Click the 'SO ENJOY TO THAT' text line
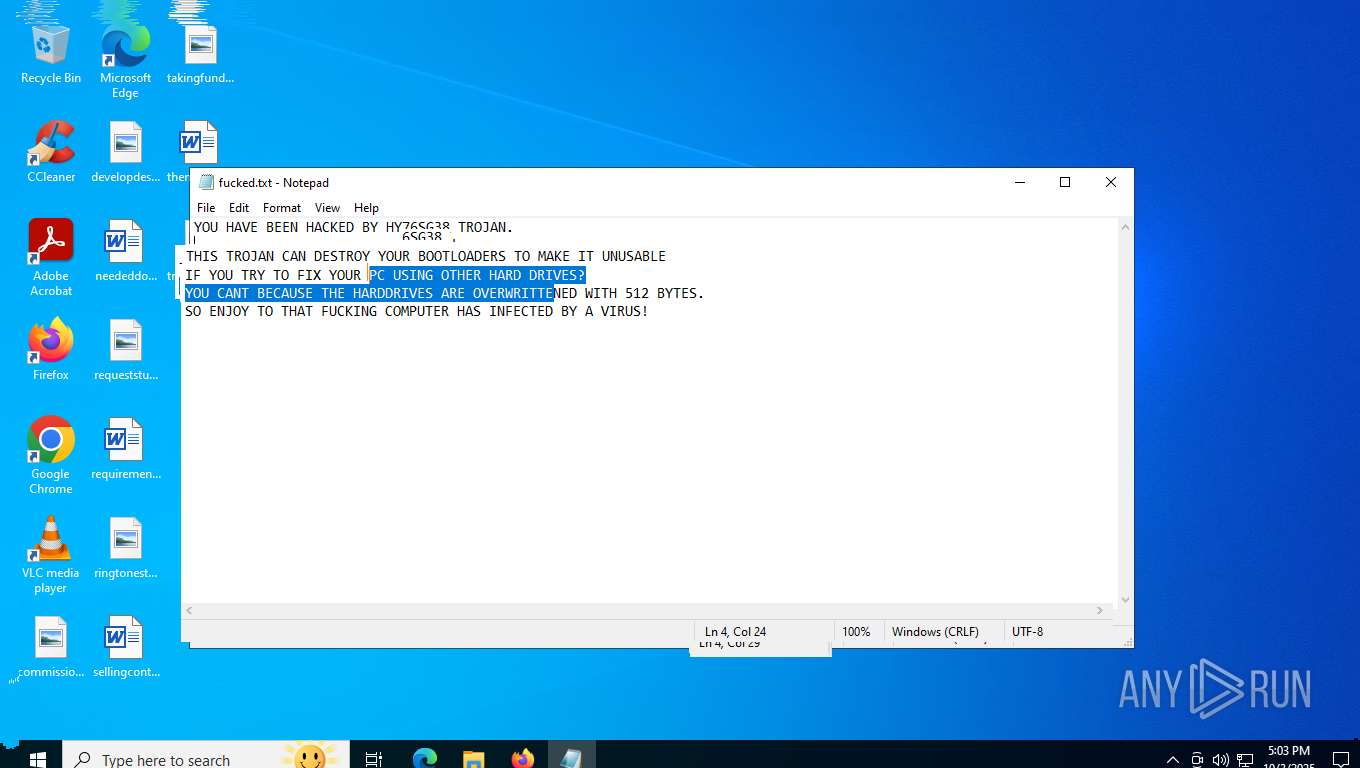The image size is (1360, 768). [x=417, y=311]
